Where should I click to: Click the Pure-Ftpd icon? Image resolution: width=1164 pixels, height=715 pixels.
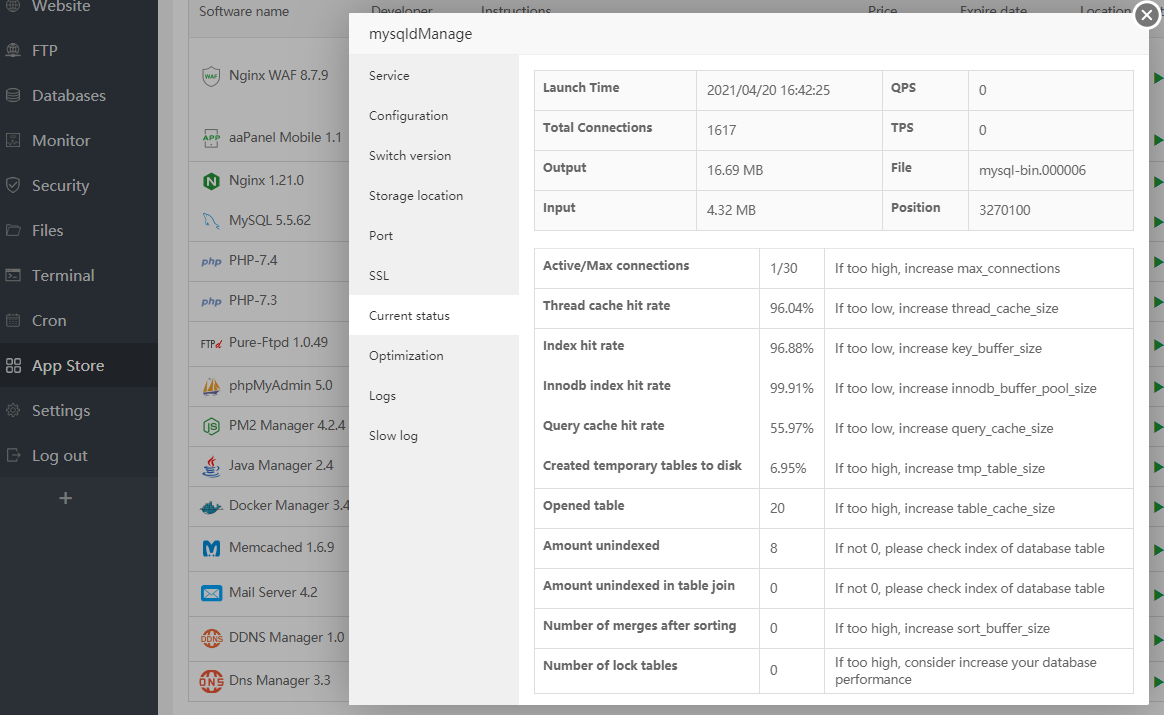[x=211, y=343]
